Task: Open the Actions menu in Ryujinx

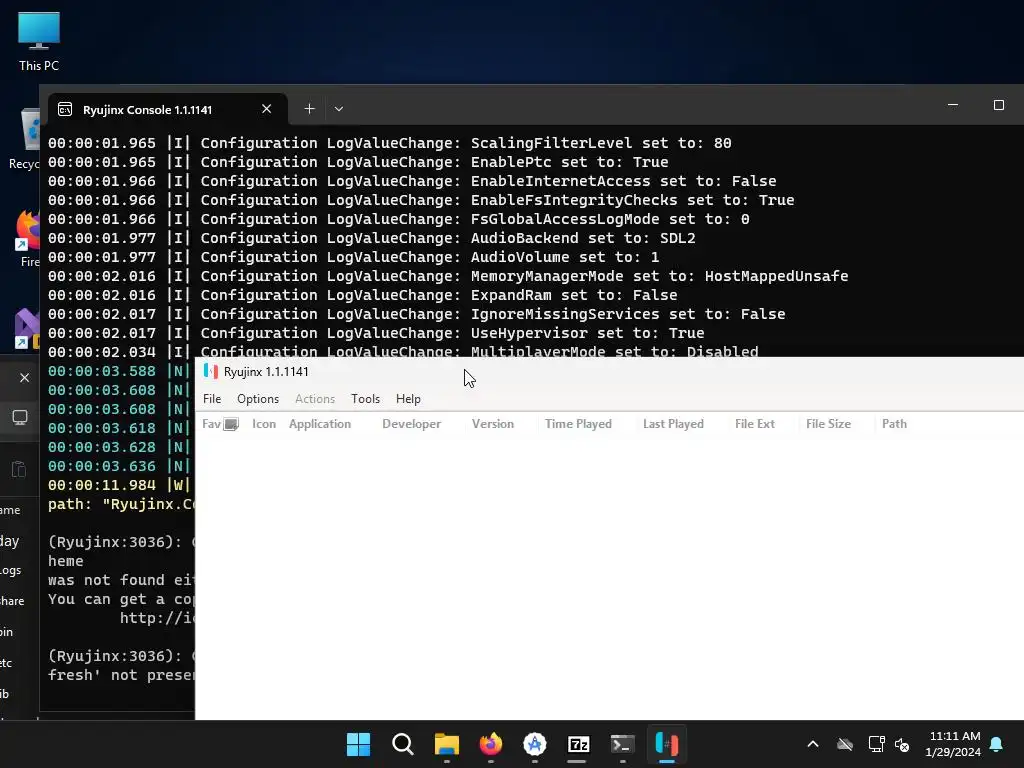Action: 314,398
